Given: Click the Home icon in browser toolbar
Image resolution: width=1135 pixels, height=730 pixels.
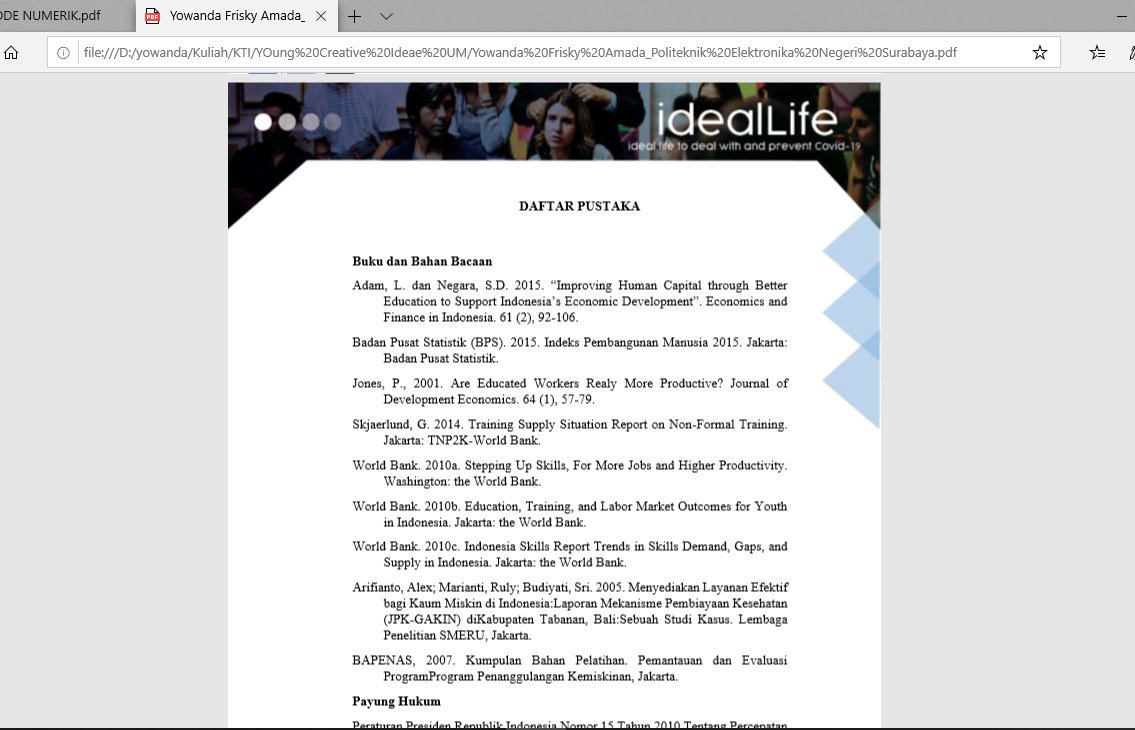Looking at the screenshot, I should (11, 53).
